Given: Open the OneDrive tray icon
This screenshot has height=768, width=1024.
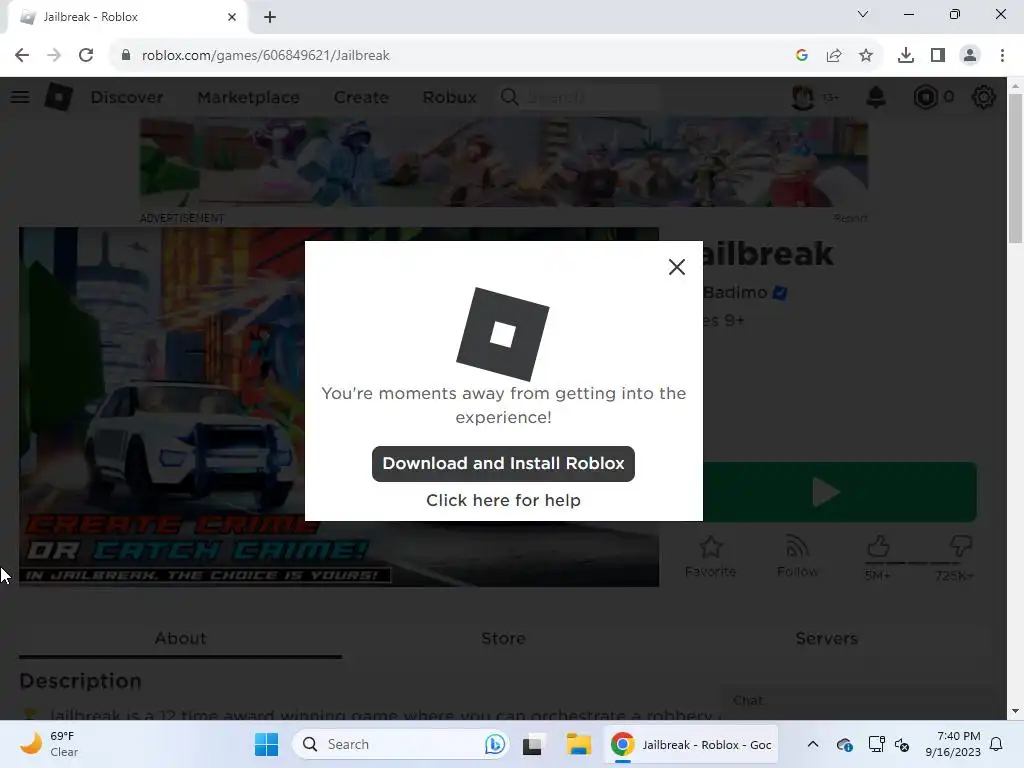Looking at the screenshot, I should pyautogui.click(x=844, y=744).
